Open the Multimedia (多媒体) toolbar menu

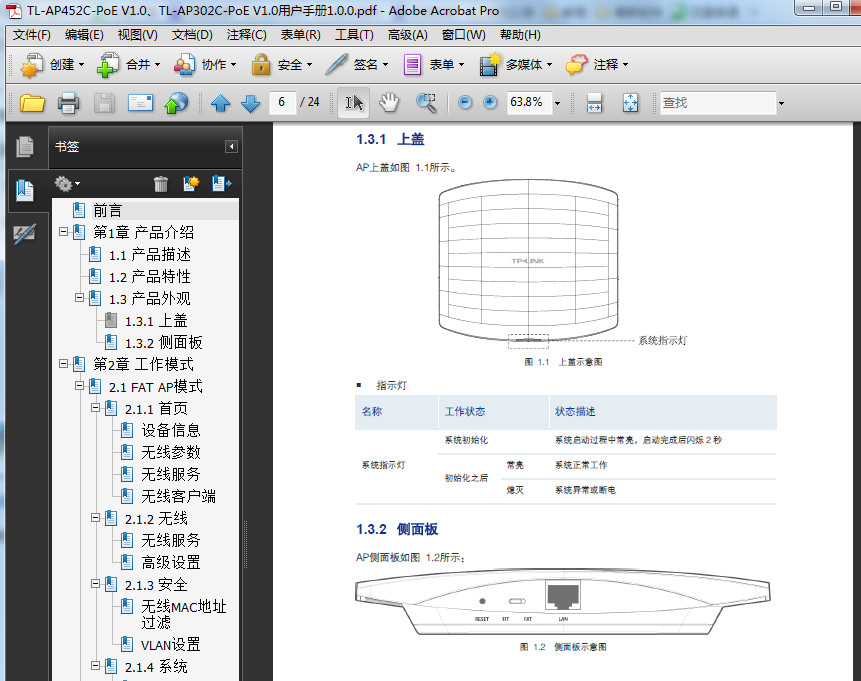coord(516,65)
